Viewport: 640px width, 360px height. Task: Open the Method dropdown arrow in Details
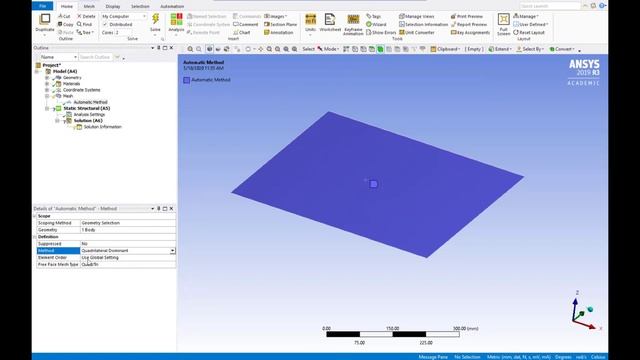(x=173, y=251)
